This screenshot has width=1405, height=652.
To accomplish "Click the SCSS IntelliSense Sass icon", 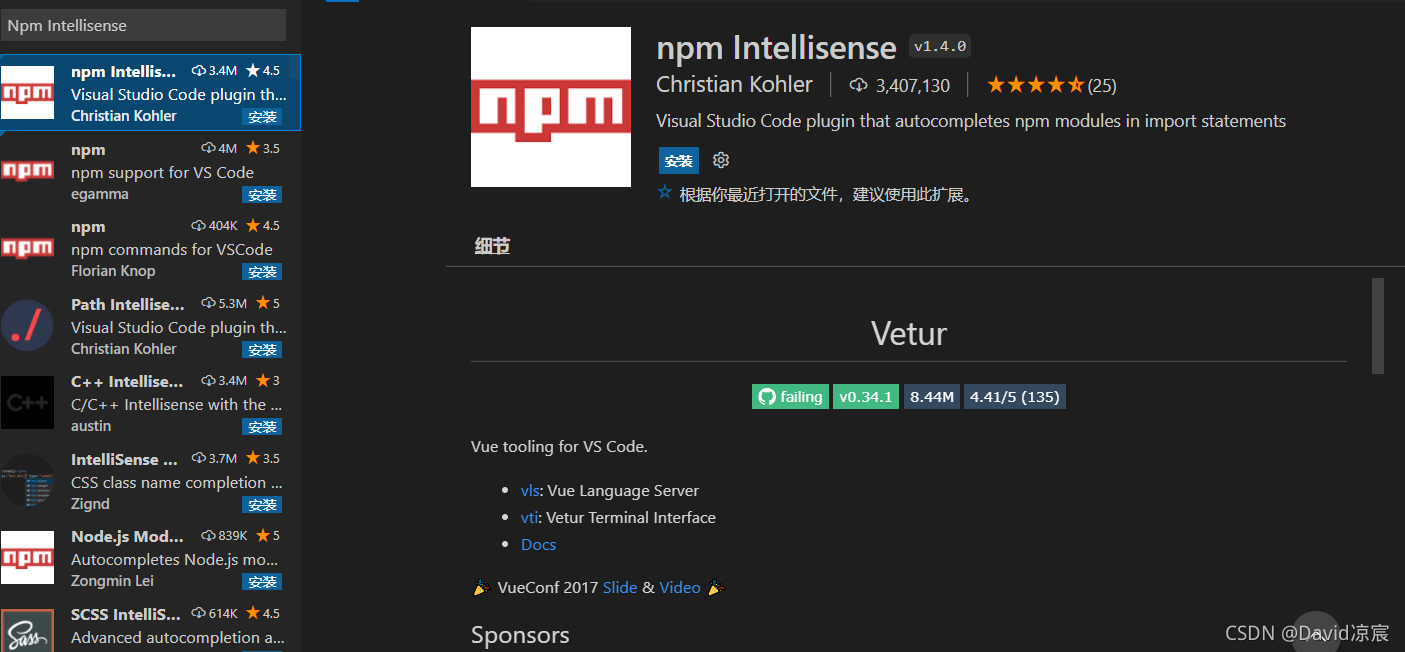I will click(28, 632).
